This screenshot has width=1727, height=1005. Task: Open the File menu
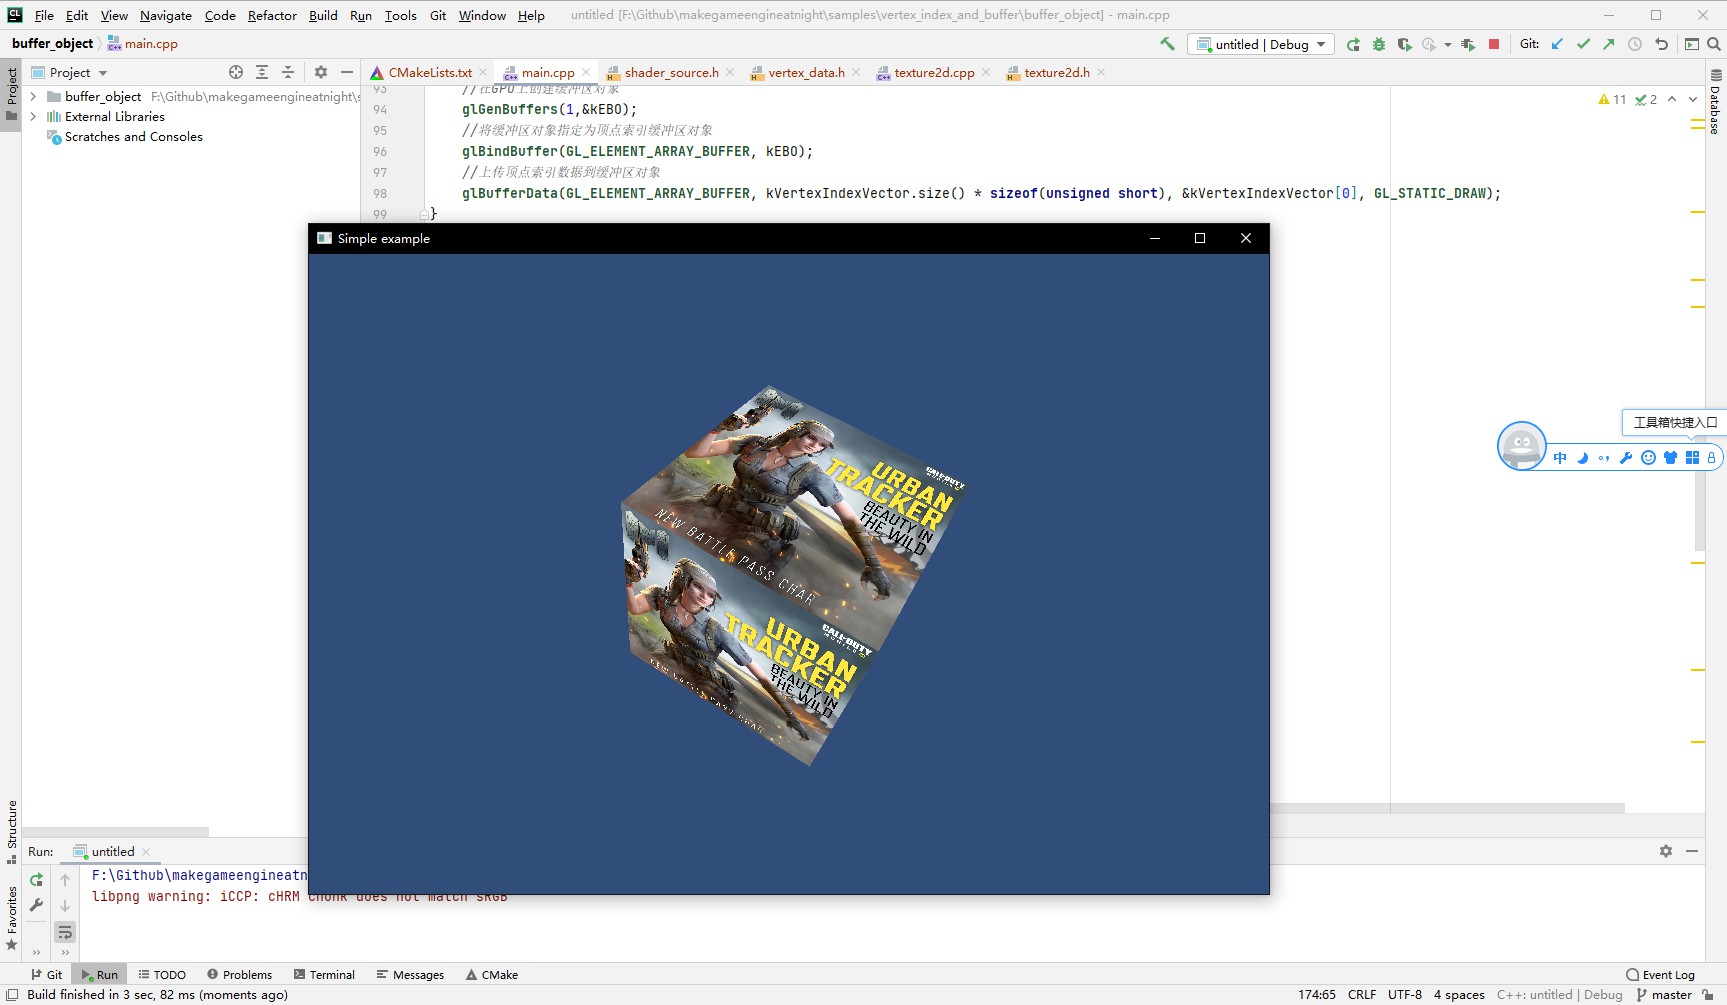[44, 15]
